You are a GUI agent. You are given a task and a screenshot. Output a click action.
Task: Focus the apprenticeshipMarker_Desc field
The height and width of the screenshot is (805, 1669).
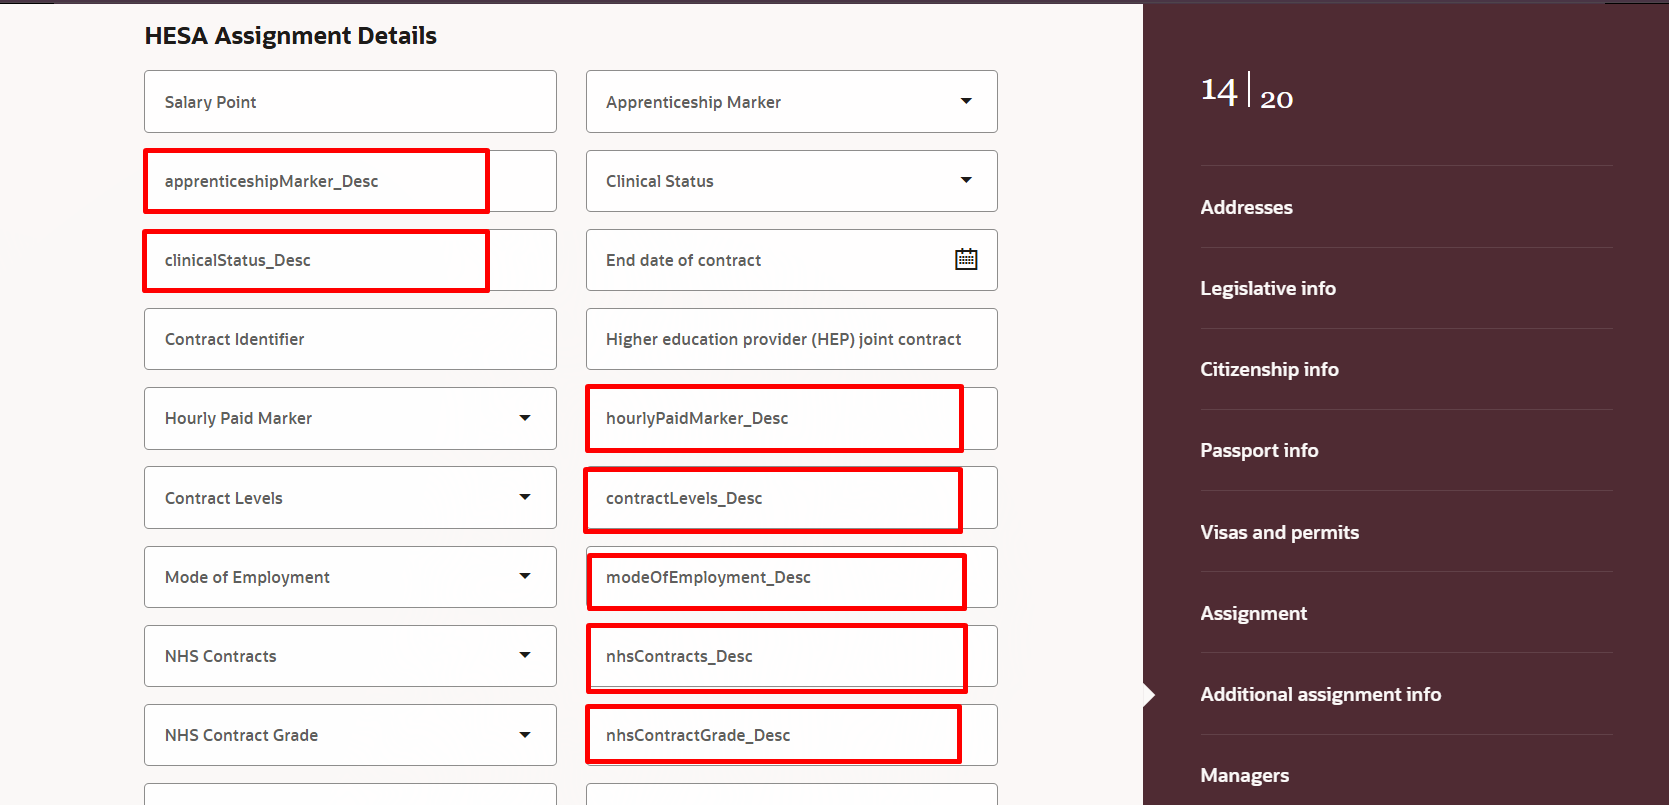350,181
